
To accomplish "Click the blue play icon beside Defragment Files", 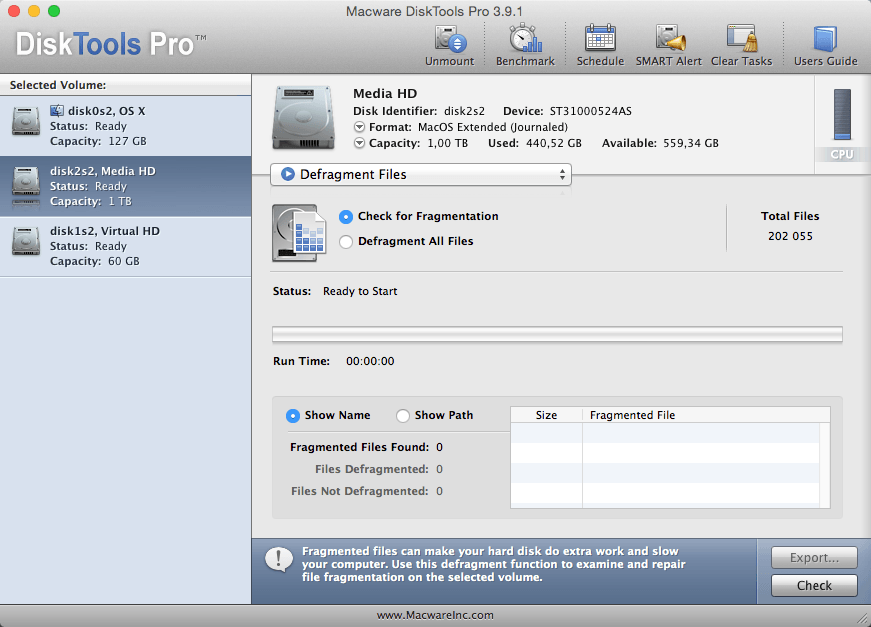I will 288,174.
